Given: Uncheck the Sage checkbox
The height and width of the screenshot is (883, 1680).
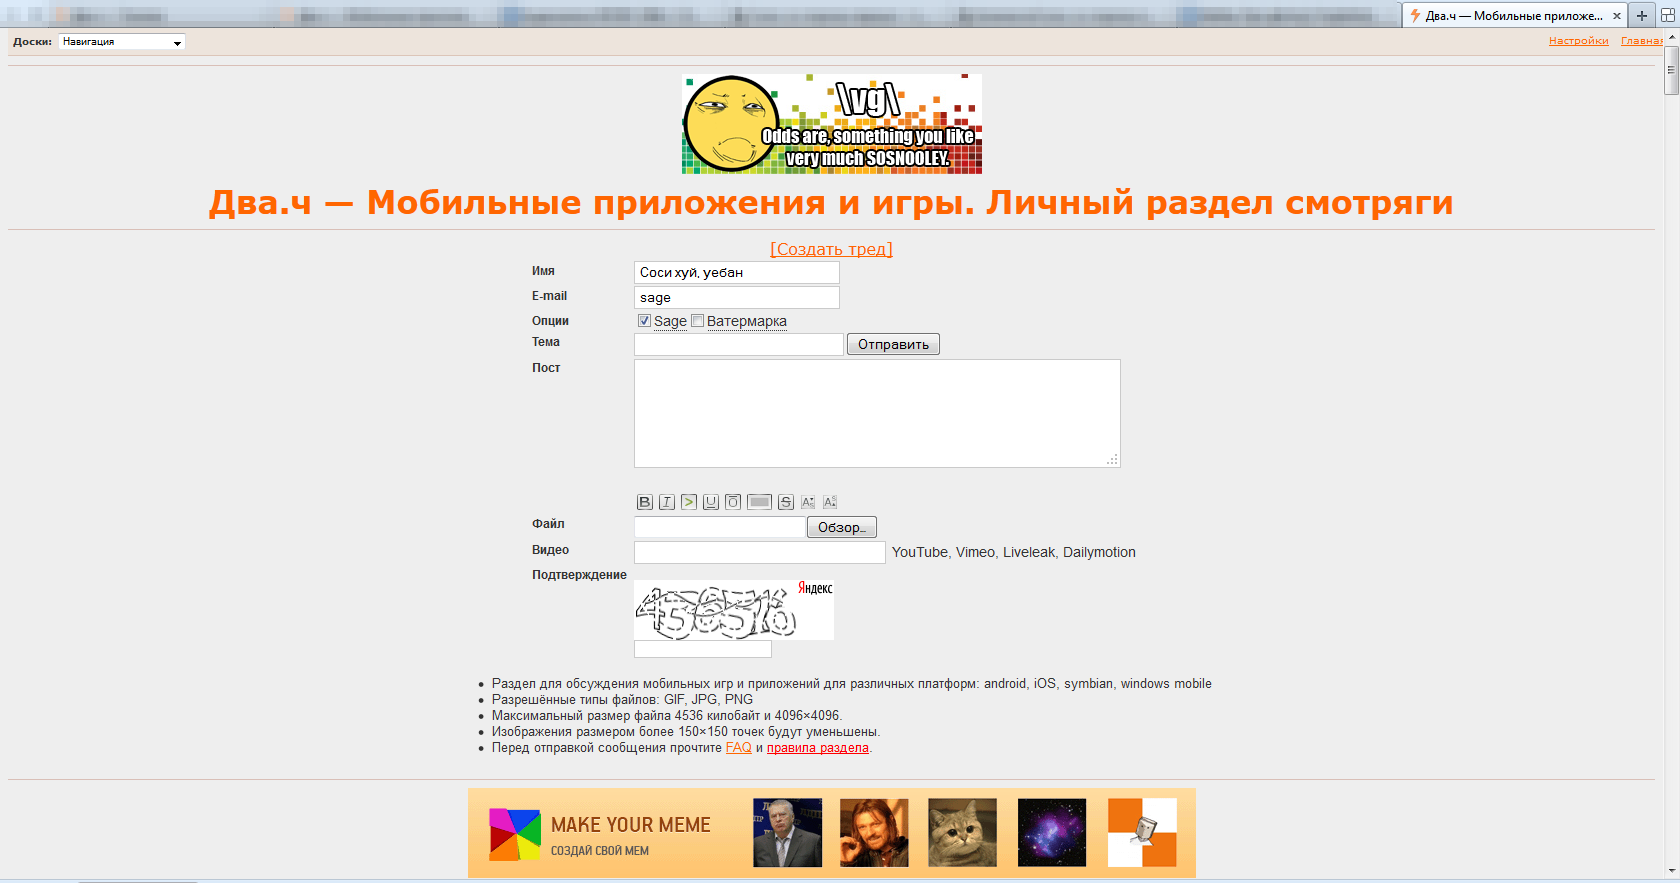Looking at the screenshot, I should (644, 321).
